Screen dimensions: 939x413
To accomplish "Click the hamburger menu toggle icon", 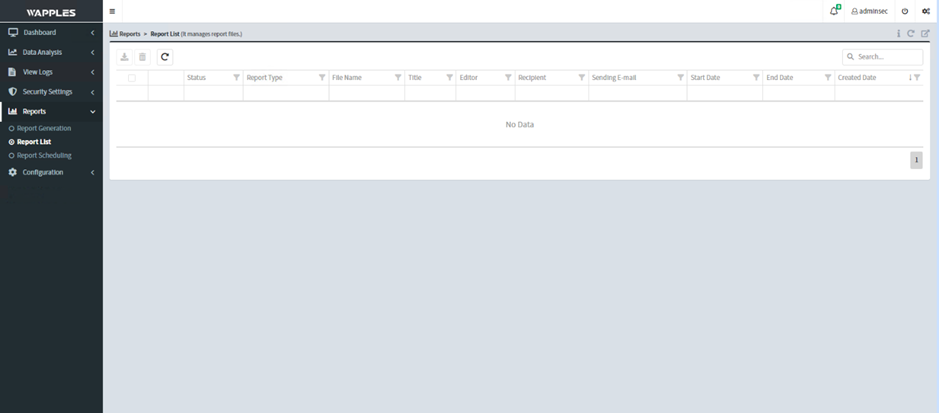I will (112, 11).
